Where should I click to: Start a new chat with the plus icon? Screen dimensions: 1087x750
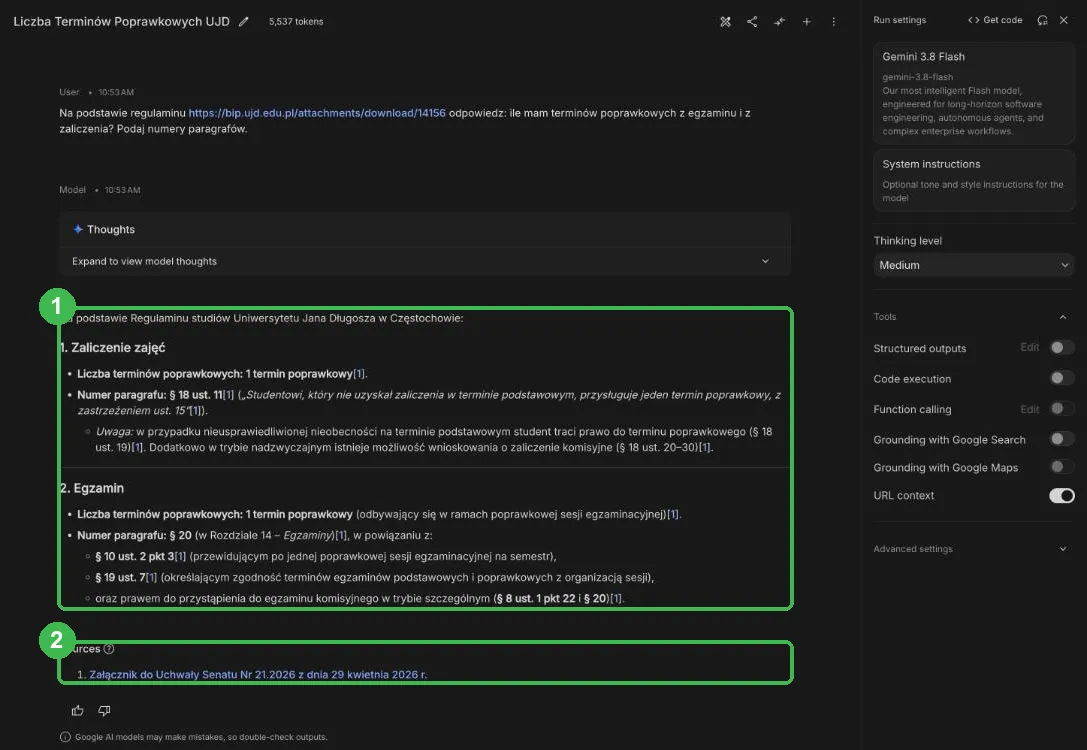coord(806,21)
